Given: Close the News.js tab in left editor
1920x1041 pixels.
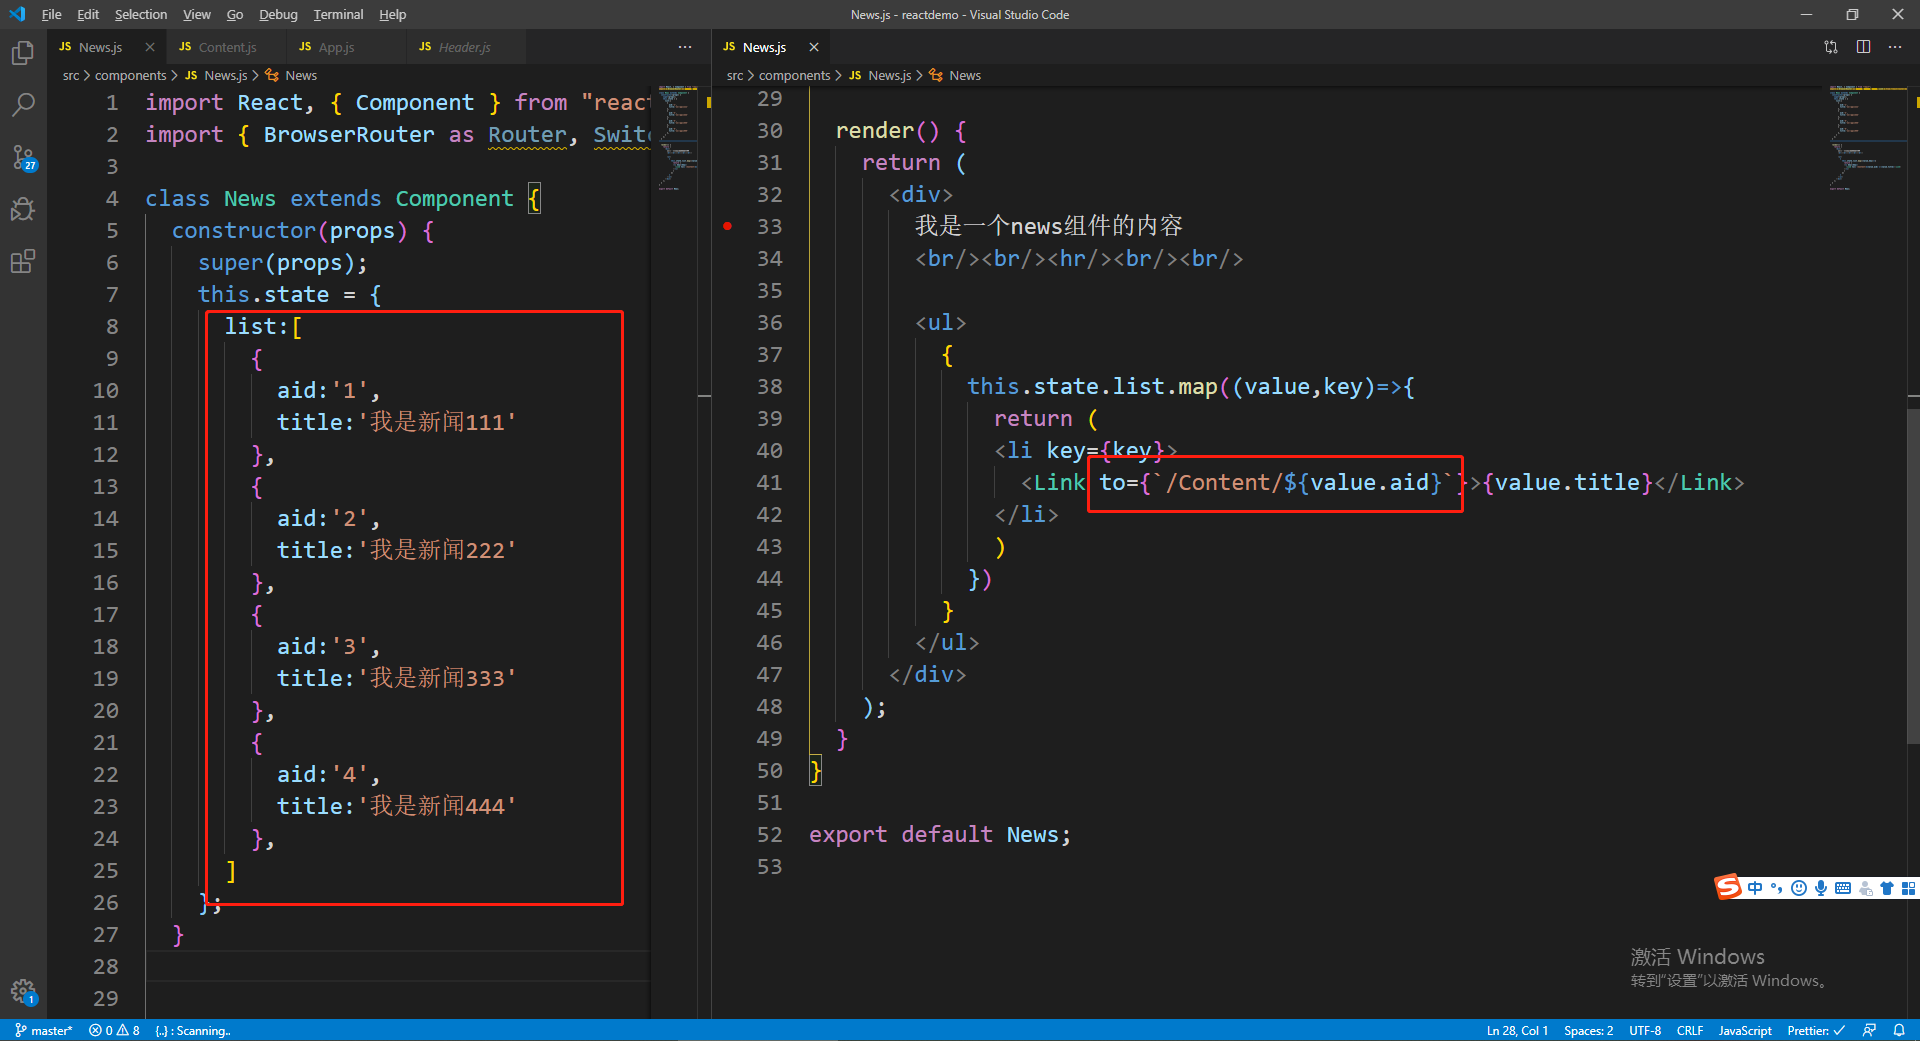Looking at the screenshot, I should (x=150, y=47).
